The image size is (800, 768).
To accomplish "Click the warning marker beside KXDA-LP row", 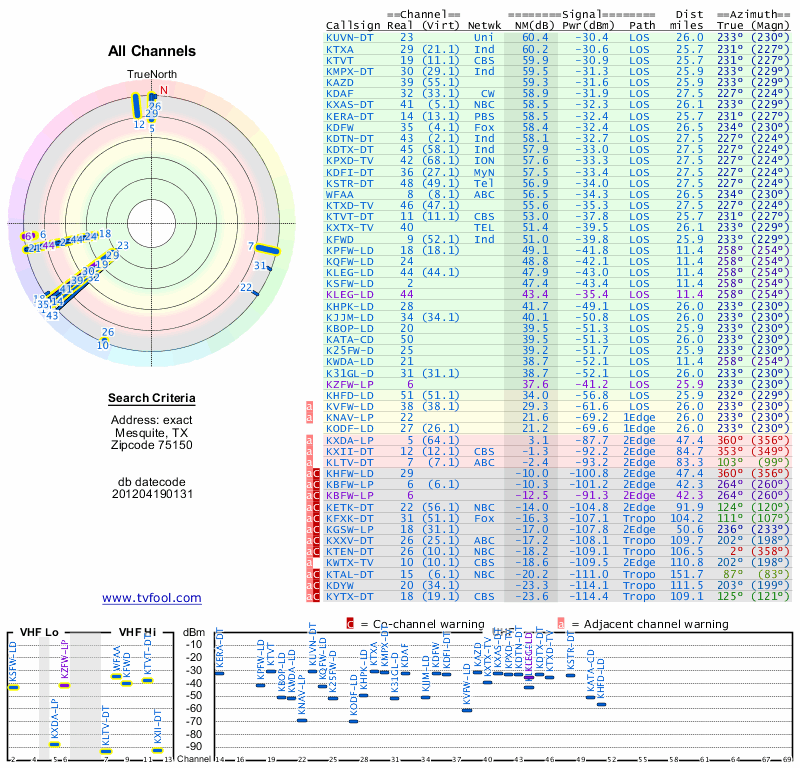I will click(x=310, y=439).
